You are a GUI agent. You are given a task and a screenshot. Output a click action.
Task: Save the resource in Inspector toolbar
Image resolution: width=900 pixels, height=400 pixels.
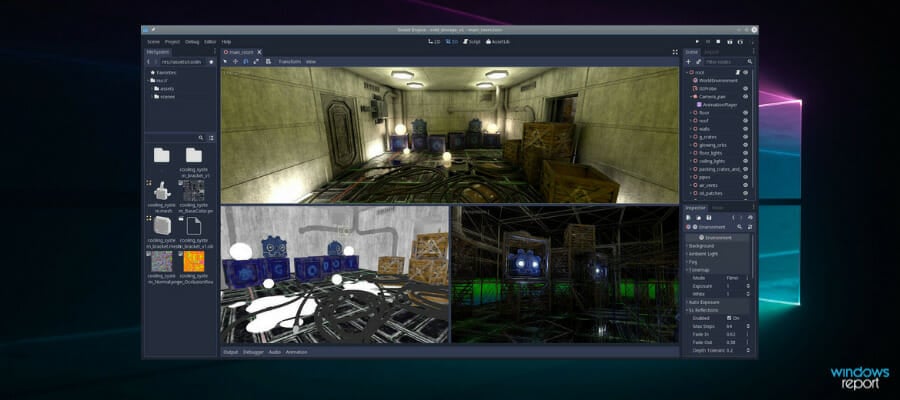(709, 218)
